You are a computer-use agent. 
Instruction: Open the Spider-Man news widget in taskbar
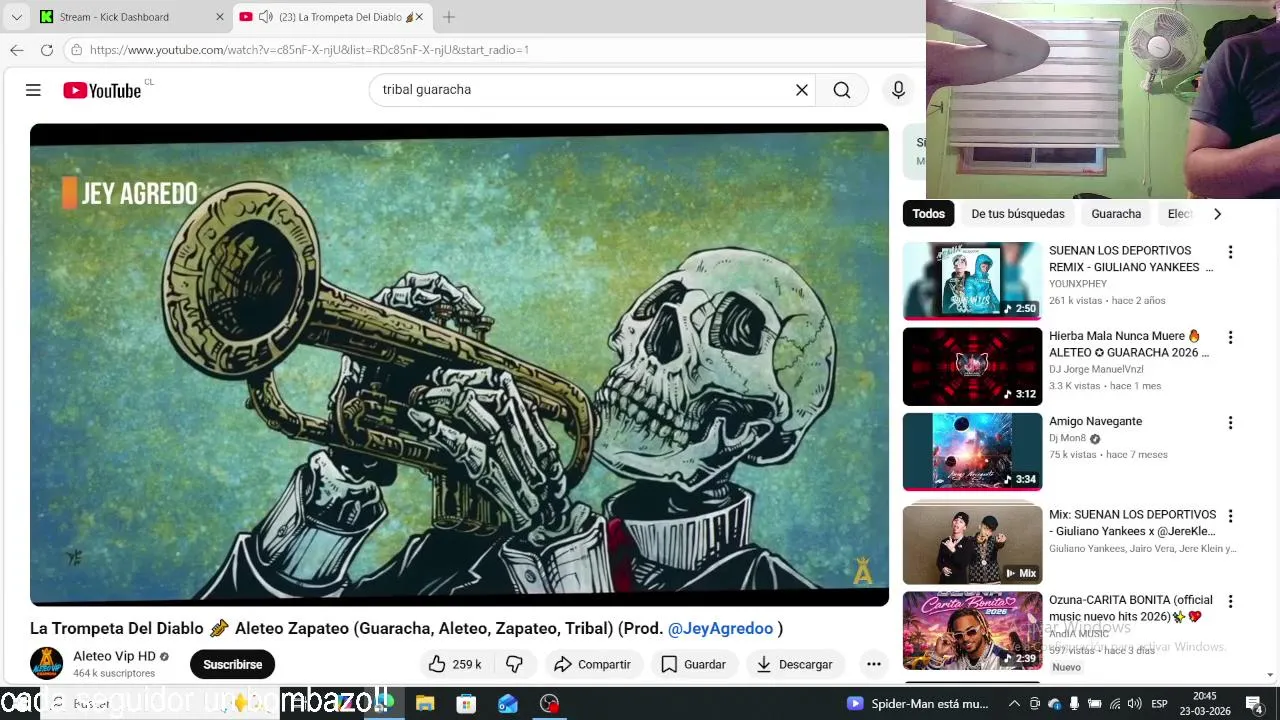918,704
